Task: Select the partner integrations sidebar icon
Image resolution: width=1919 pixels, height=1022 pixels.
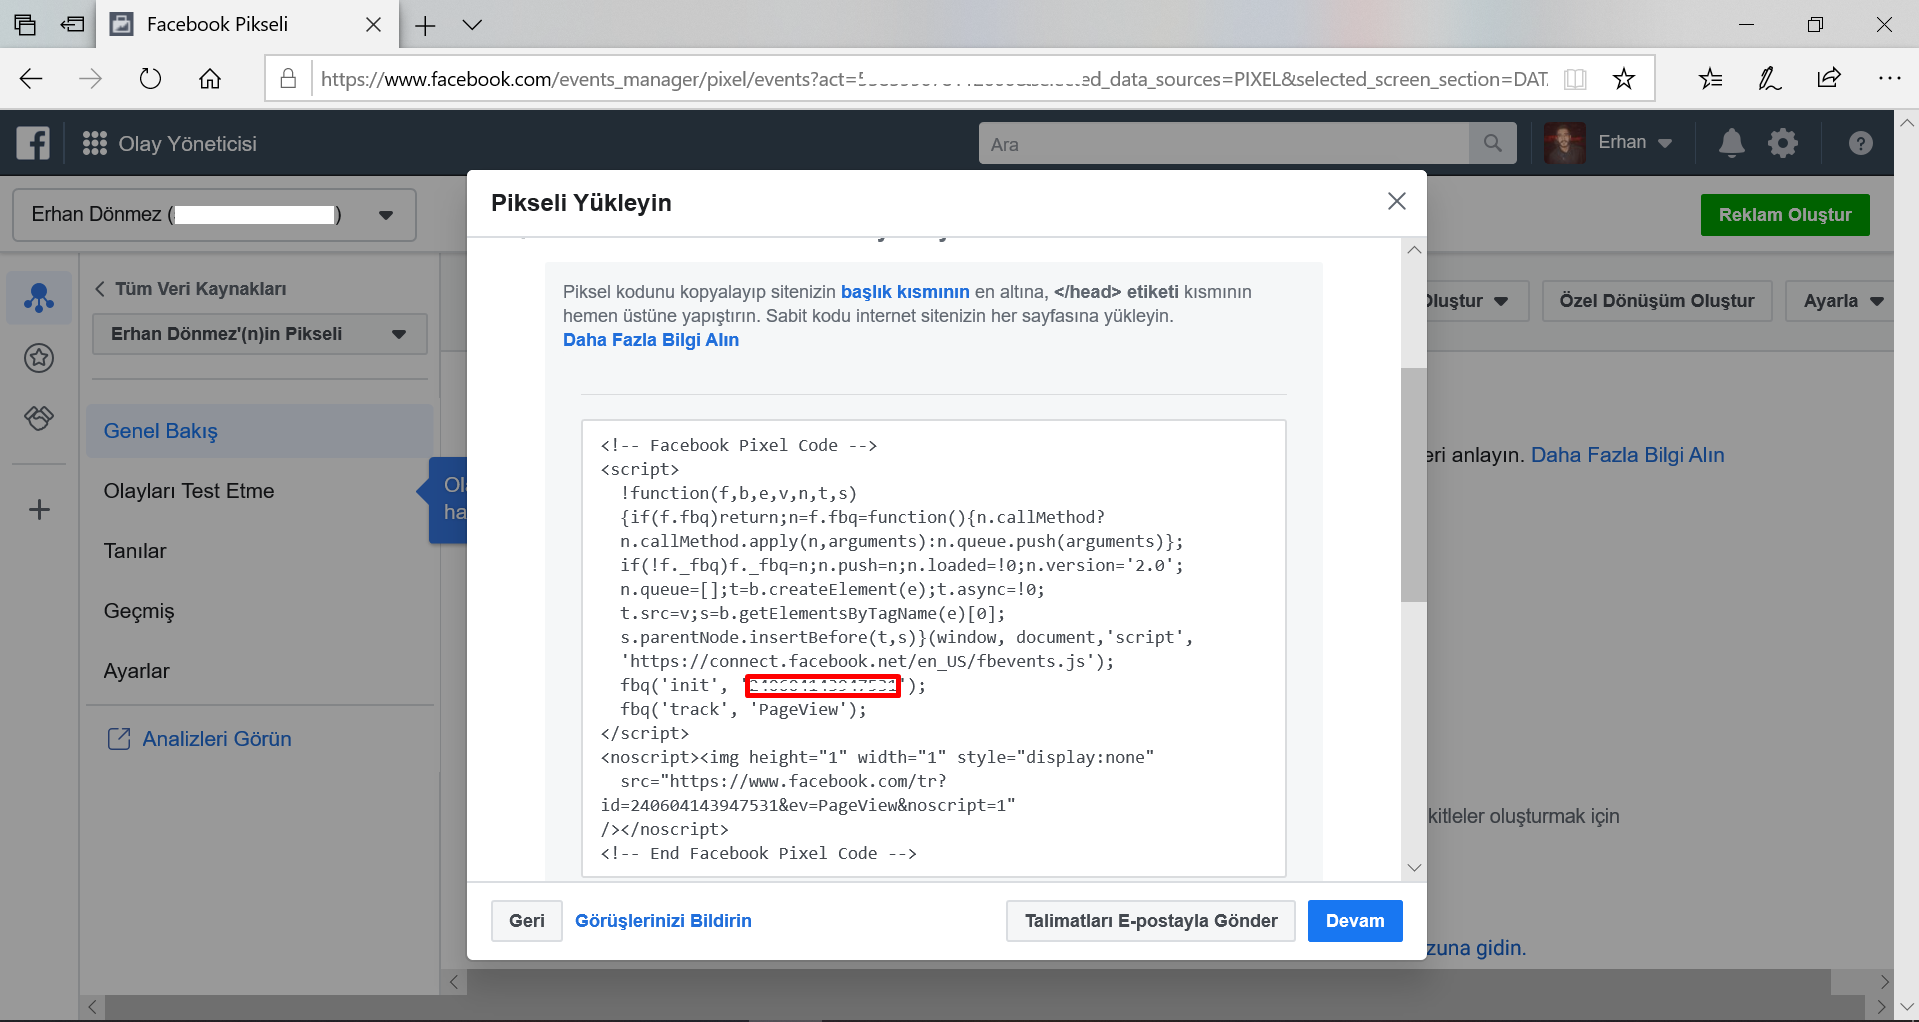Action: [x=39, y=417]
